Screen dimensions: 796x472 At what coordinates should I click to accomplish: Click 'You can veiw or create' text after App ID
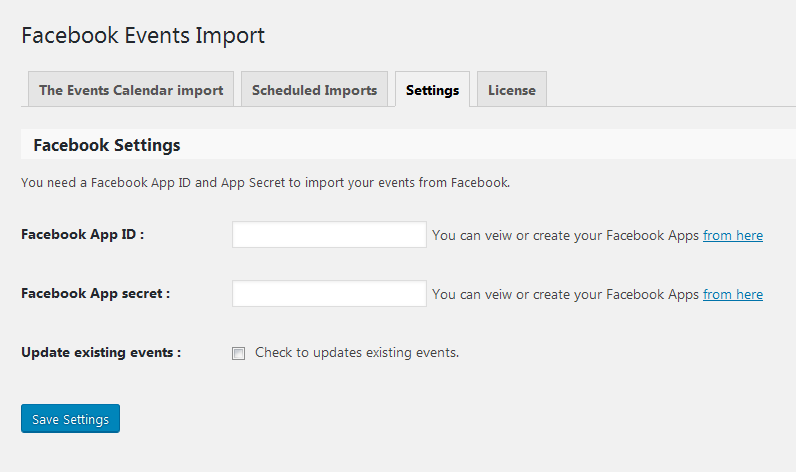pyautogui.click(x=565, y=236)
